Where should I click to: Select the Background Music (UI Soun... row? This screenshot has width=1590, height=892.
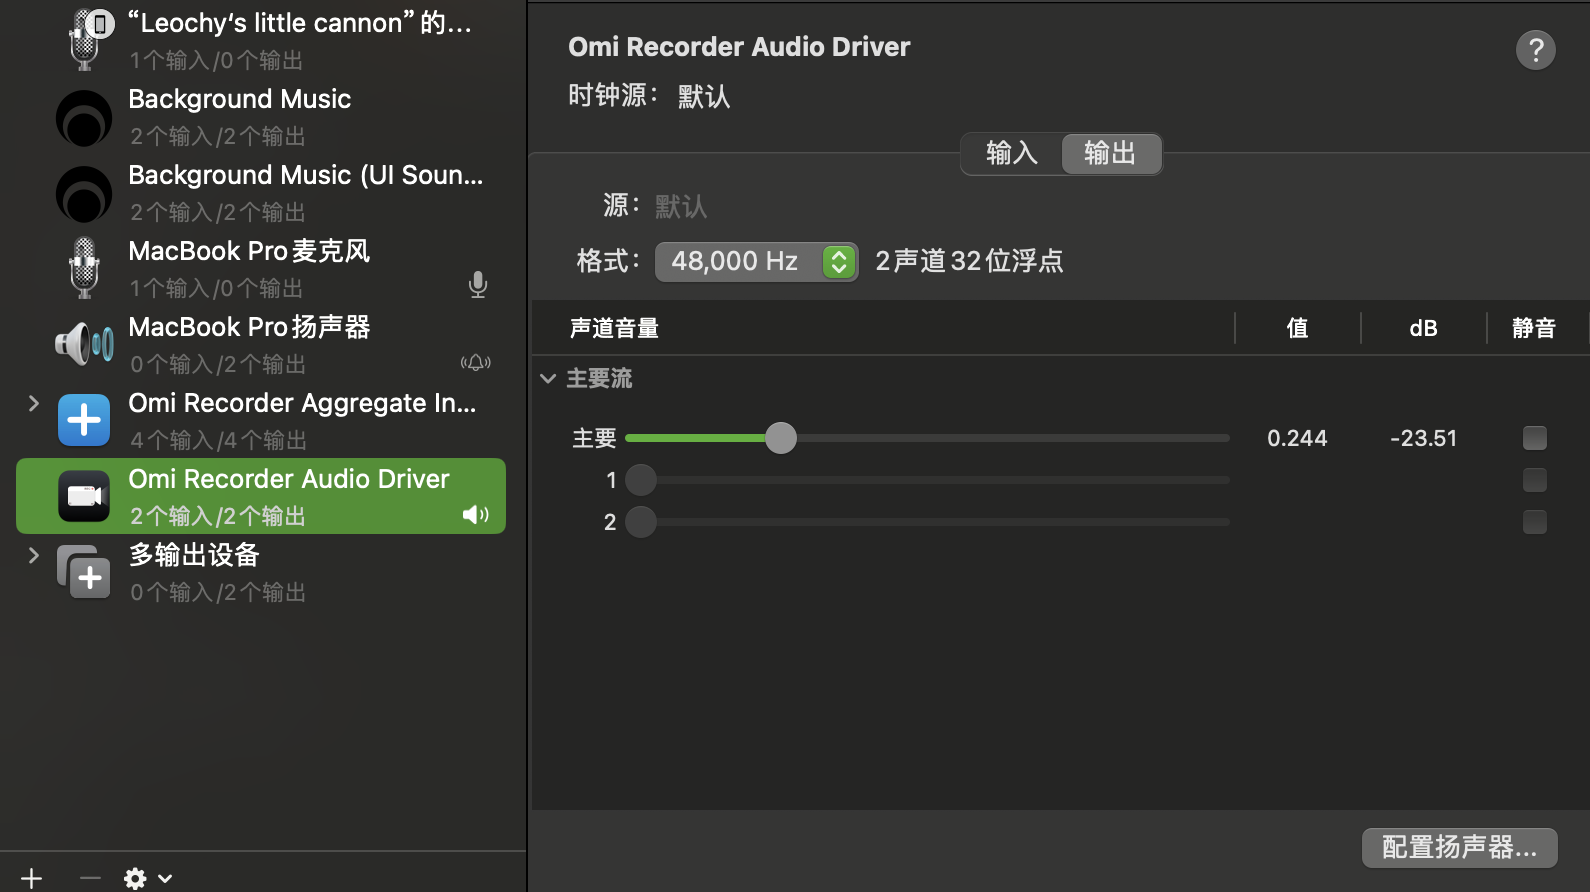tap(261, 193)
